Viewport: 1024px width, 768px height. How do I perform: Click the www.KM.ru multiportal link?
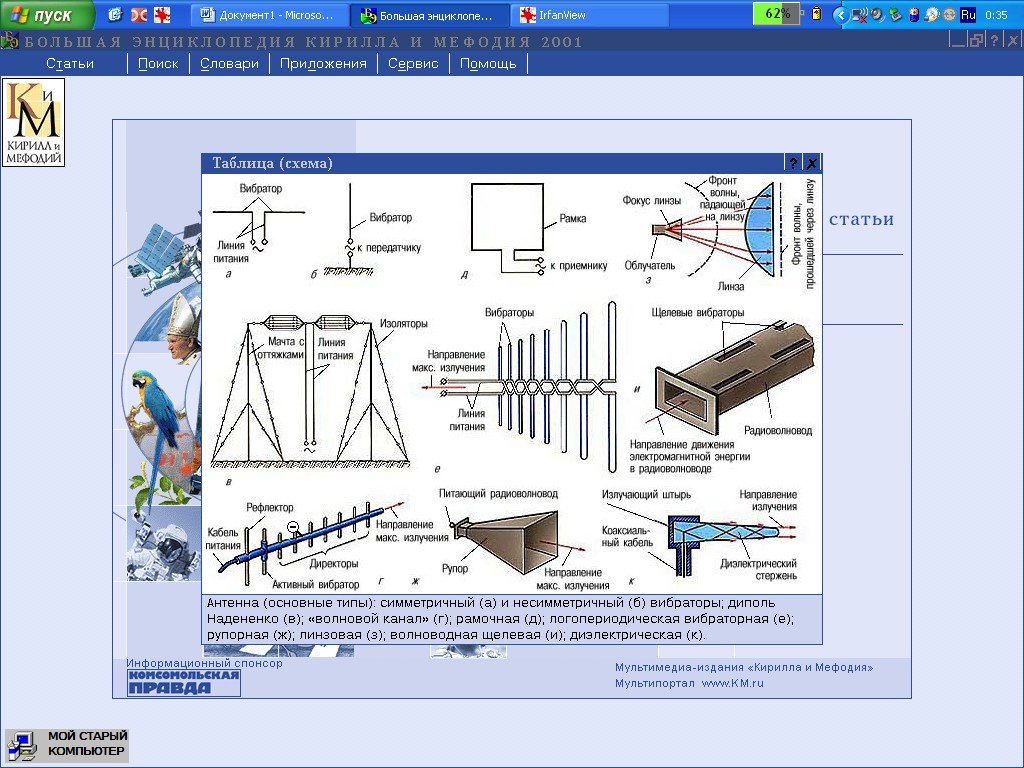pyautogui.click(x=732, y=683)
